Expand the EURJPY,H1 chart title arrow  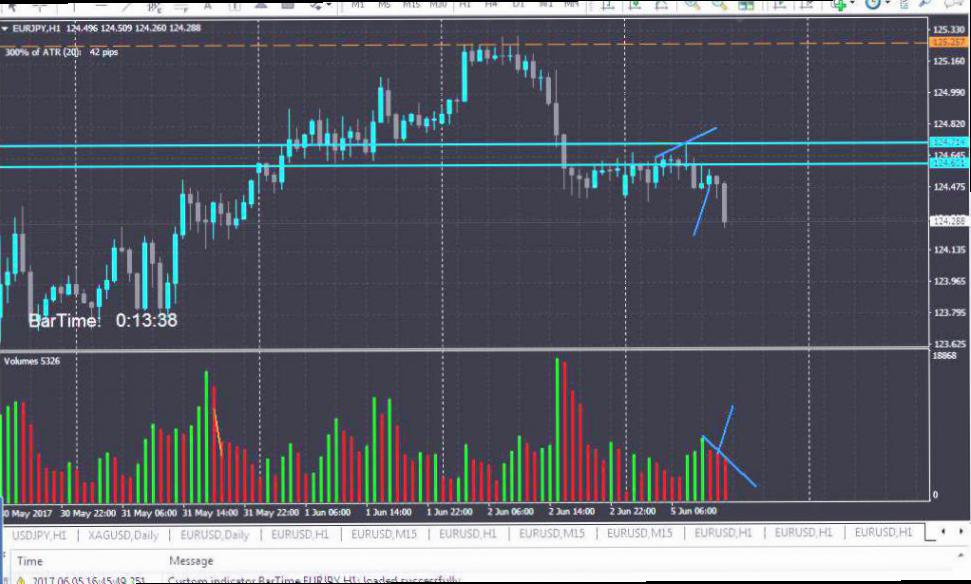(5, 28)
